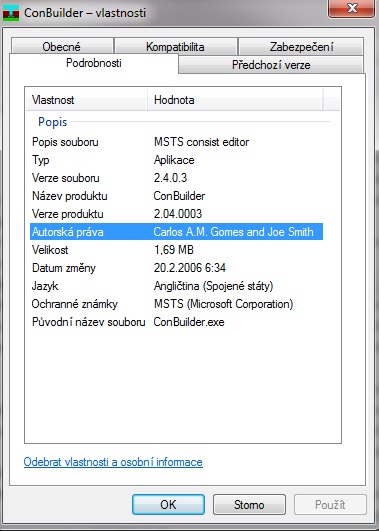379x531 pixels.
Task: Switch to the Obecné tab
Action: tap(62, 47)
